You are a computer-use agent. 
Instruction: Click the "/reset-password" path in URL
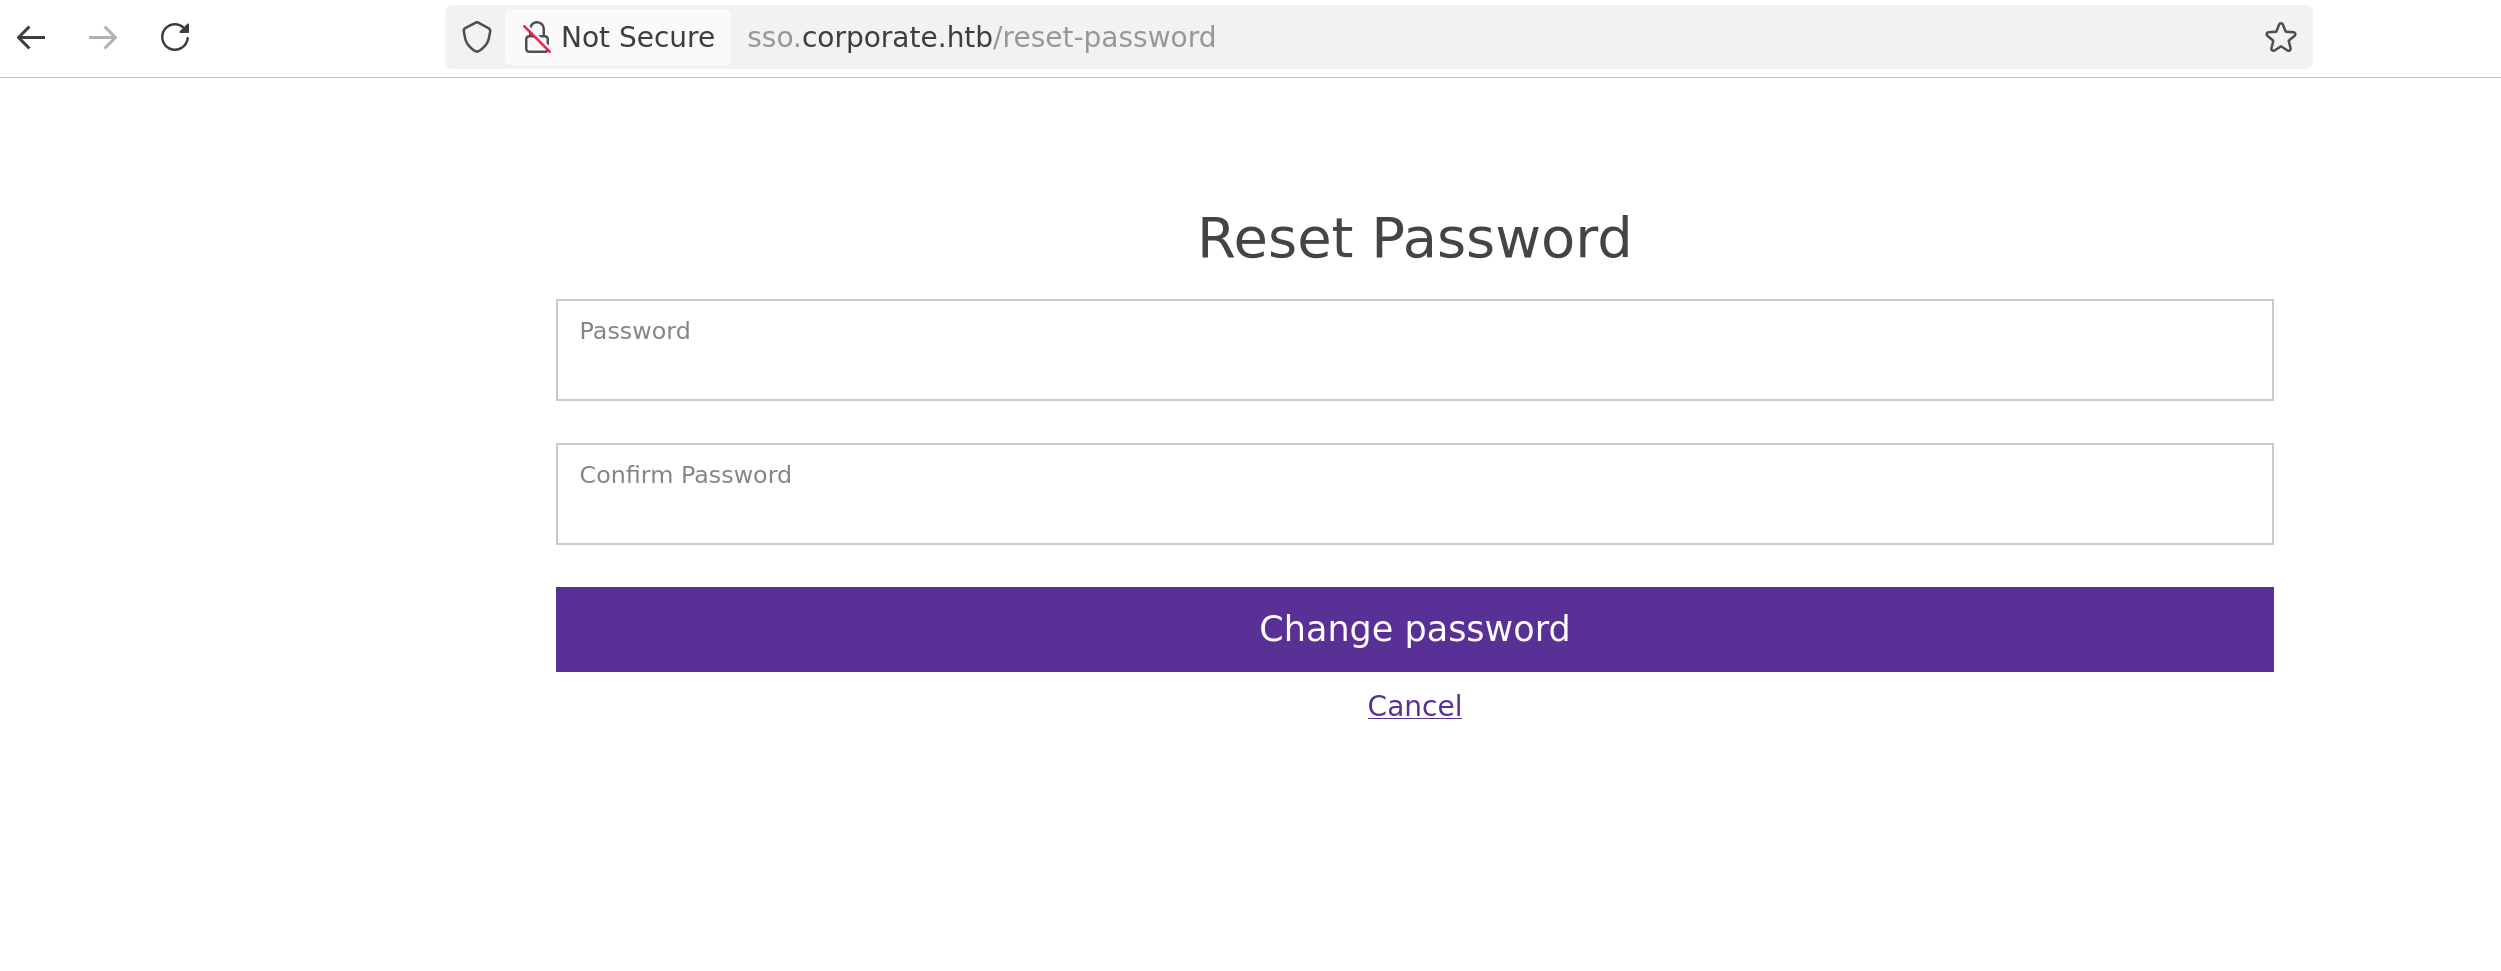(1105, 38)
